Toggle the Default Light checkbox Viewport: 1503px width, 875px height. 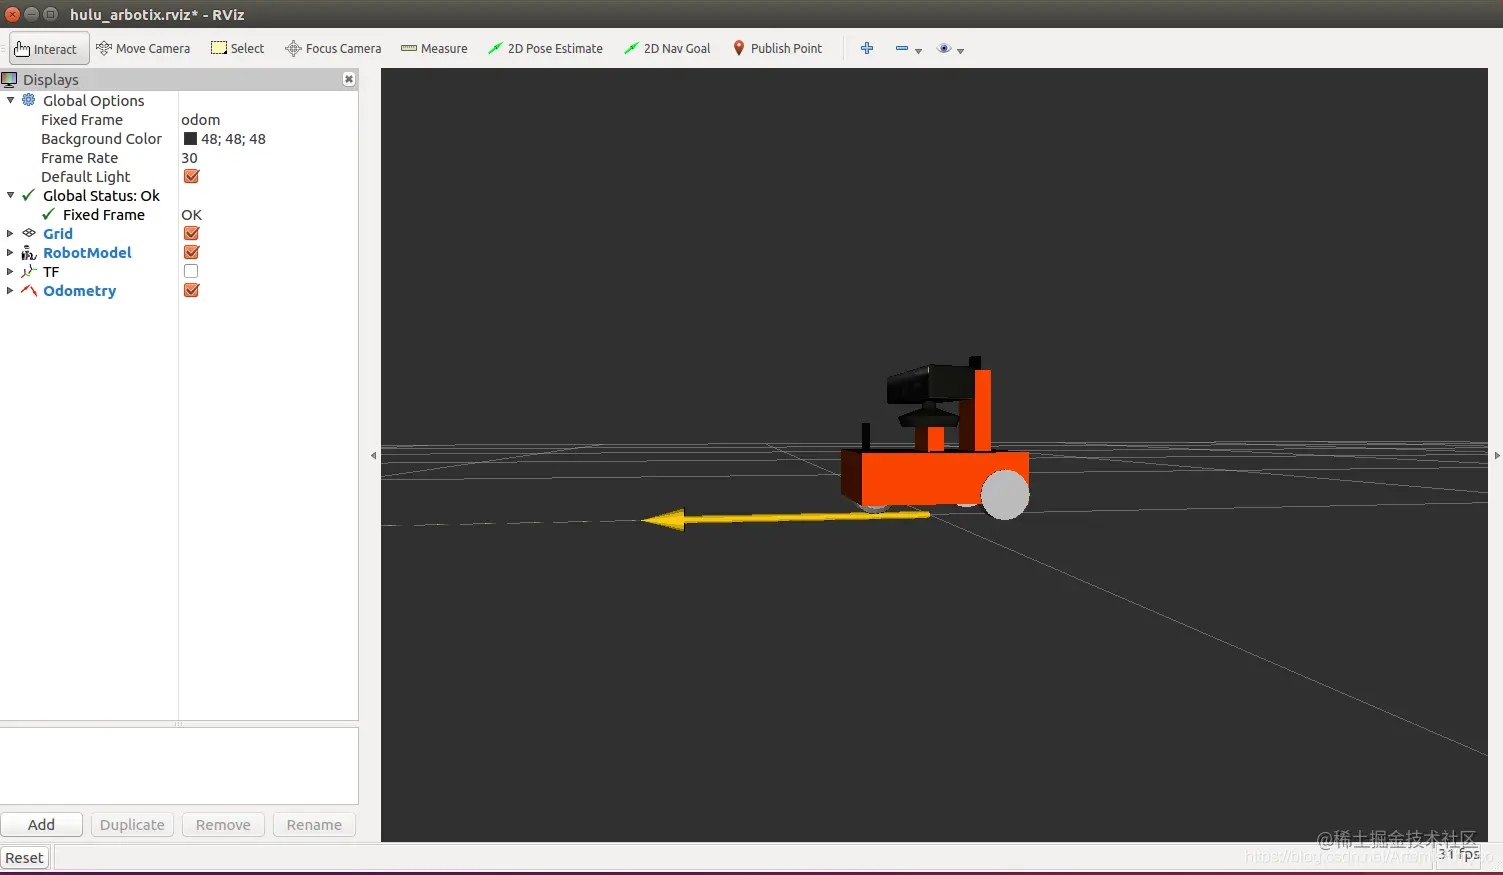point(191,176)
